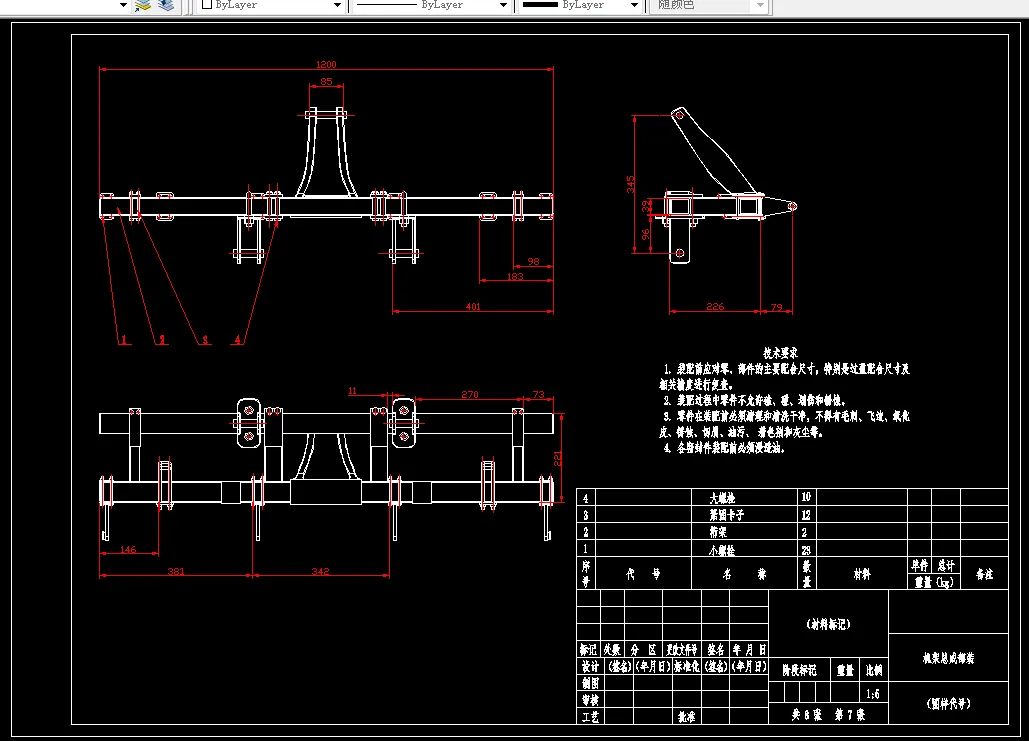Viewport: 1029px width, 741px height.
Task: Select part balloon number 1 leader label
Action: pos(123,339)
